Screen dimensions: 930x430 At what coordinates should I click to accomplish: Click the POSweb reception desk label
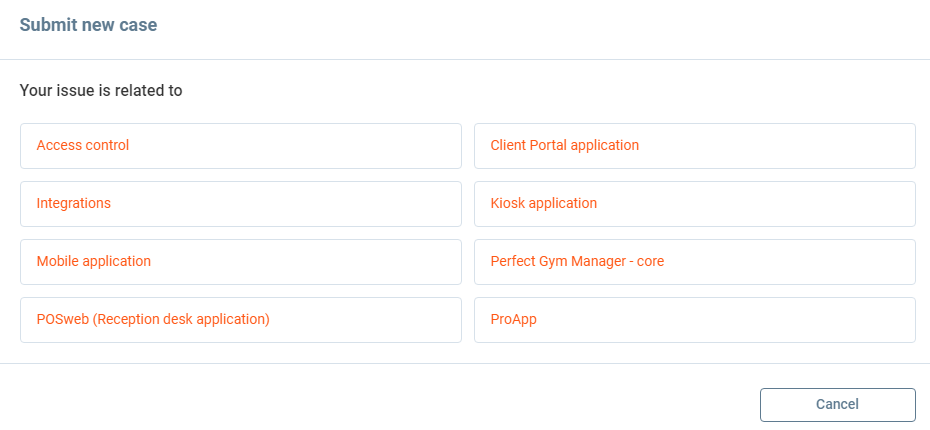tap(153, 320)
